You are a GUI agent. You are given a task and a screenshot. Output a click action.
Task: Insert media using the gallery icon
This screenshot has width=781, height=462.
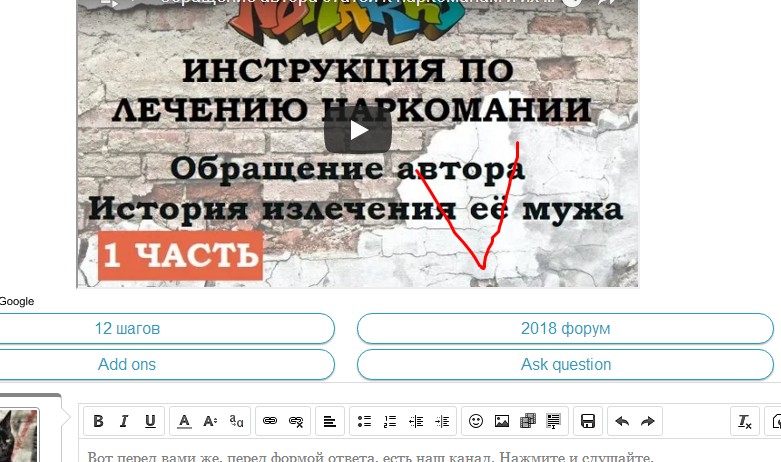[x=528, y=421]
